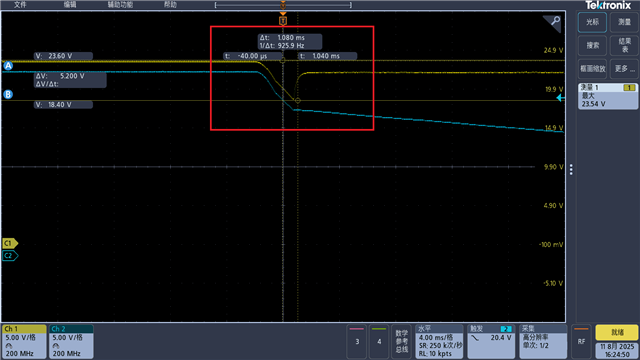The width and height of the screenshot is (640, 360).
Task: Click the C1 channel ground indicator
Action: click(10, 243)
